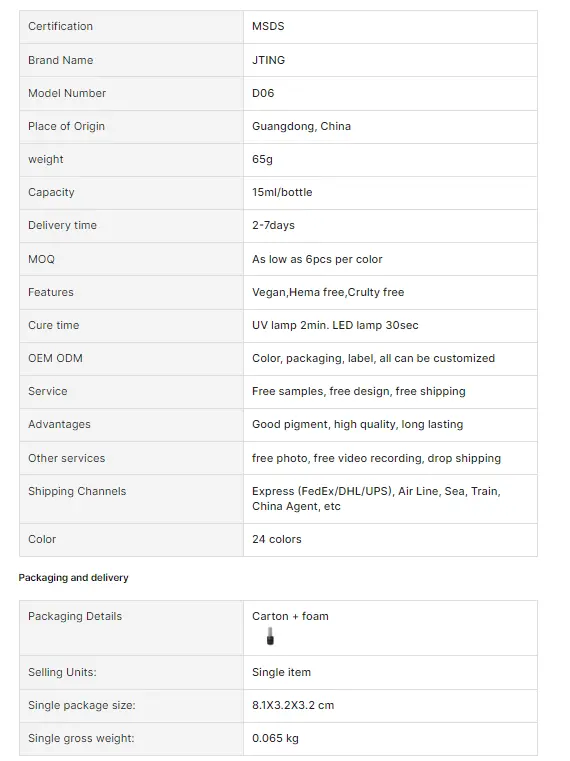The image size is (570, 761).
Task: Select the MSDS certification value
Action: click(x=268, y=26)
